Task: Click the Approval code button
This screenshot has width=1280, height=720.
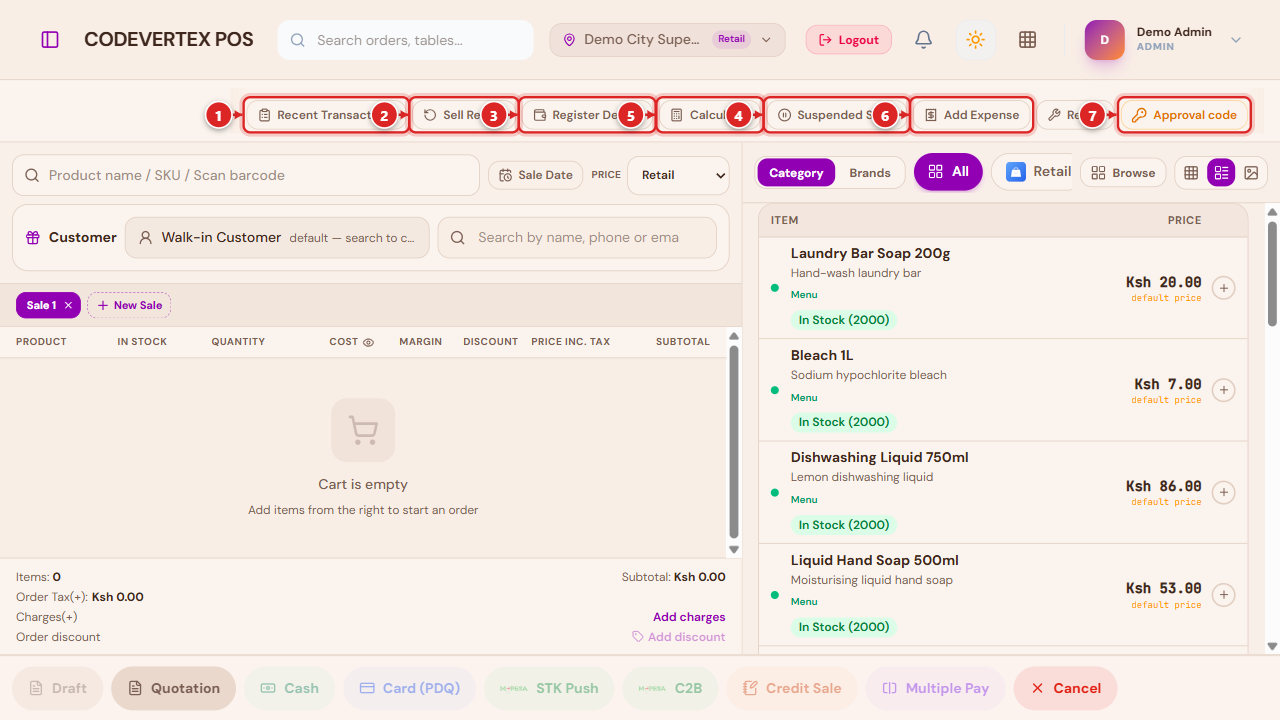Action: pyautogui.click(x=1184, y=115)
